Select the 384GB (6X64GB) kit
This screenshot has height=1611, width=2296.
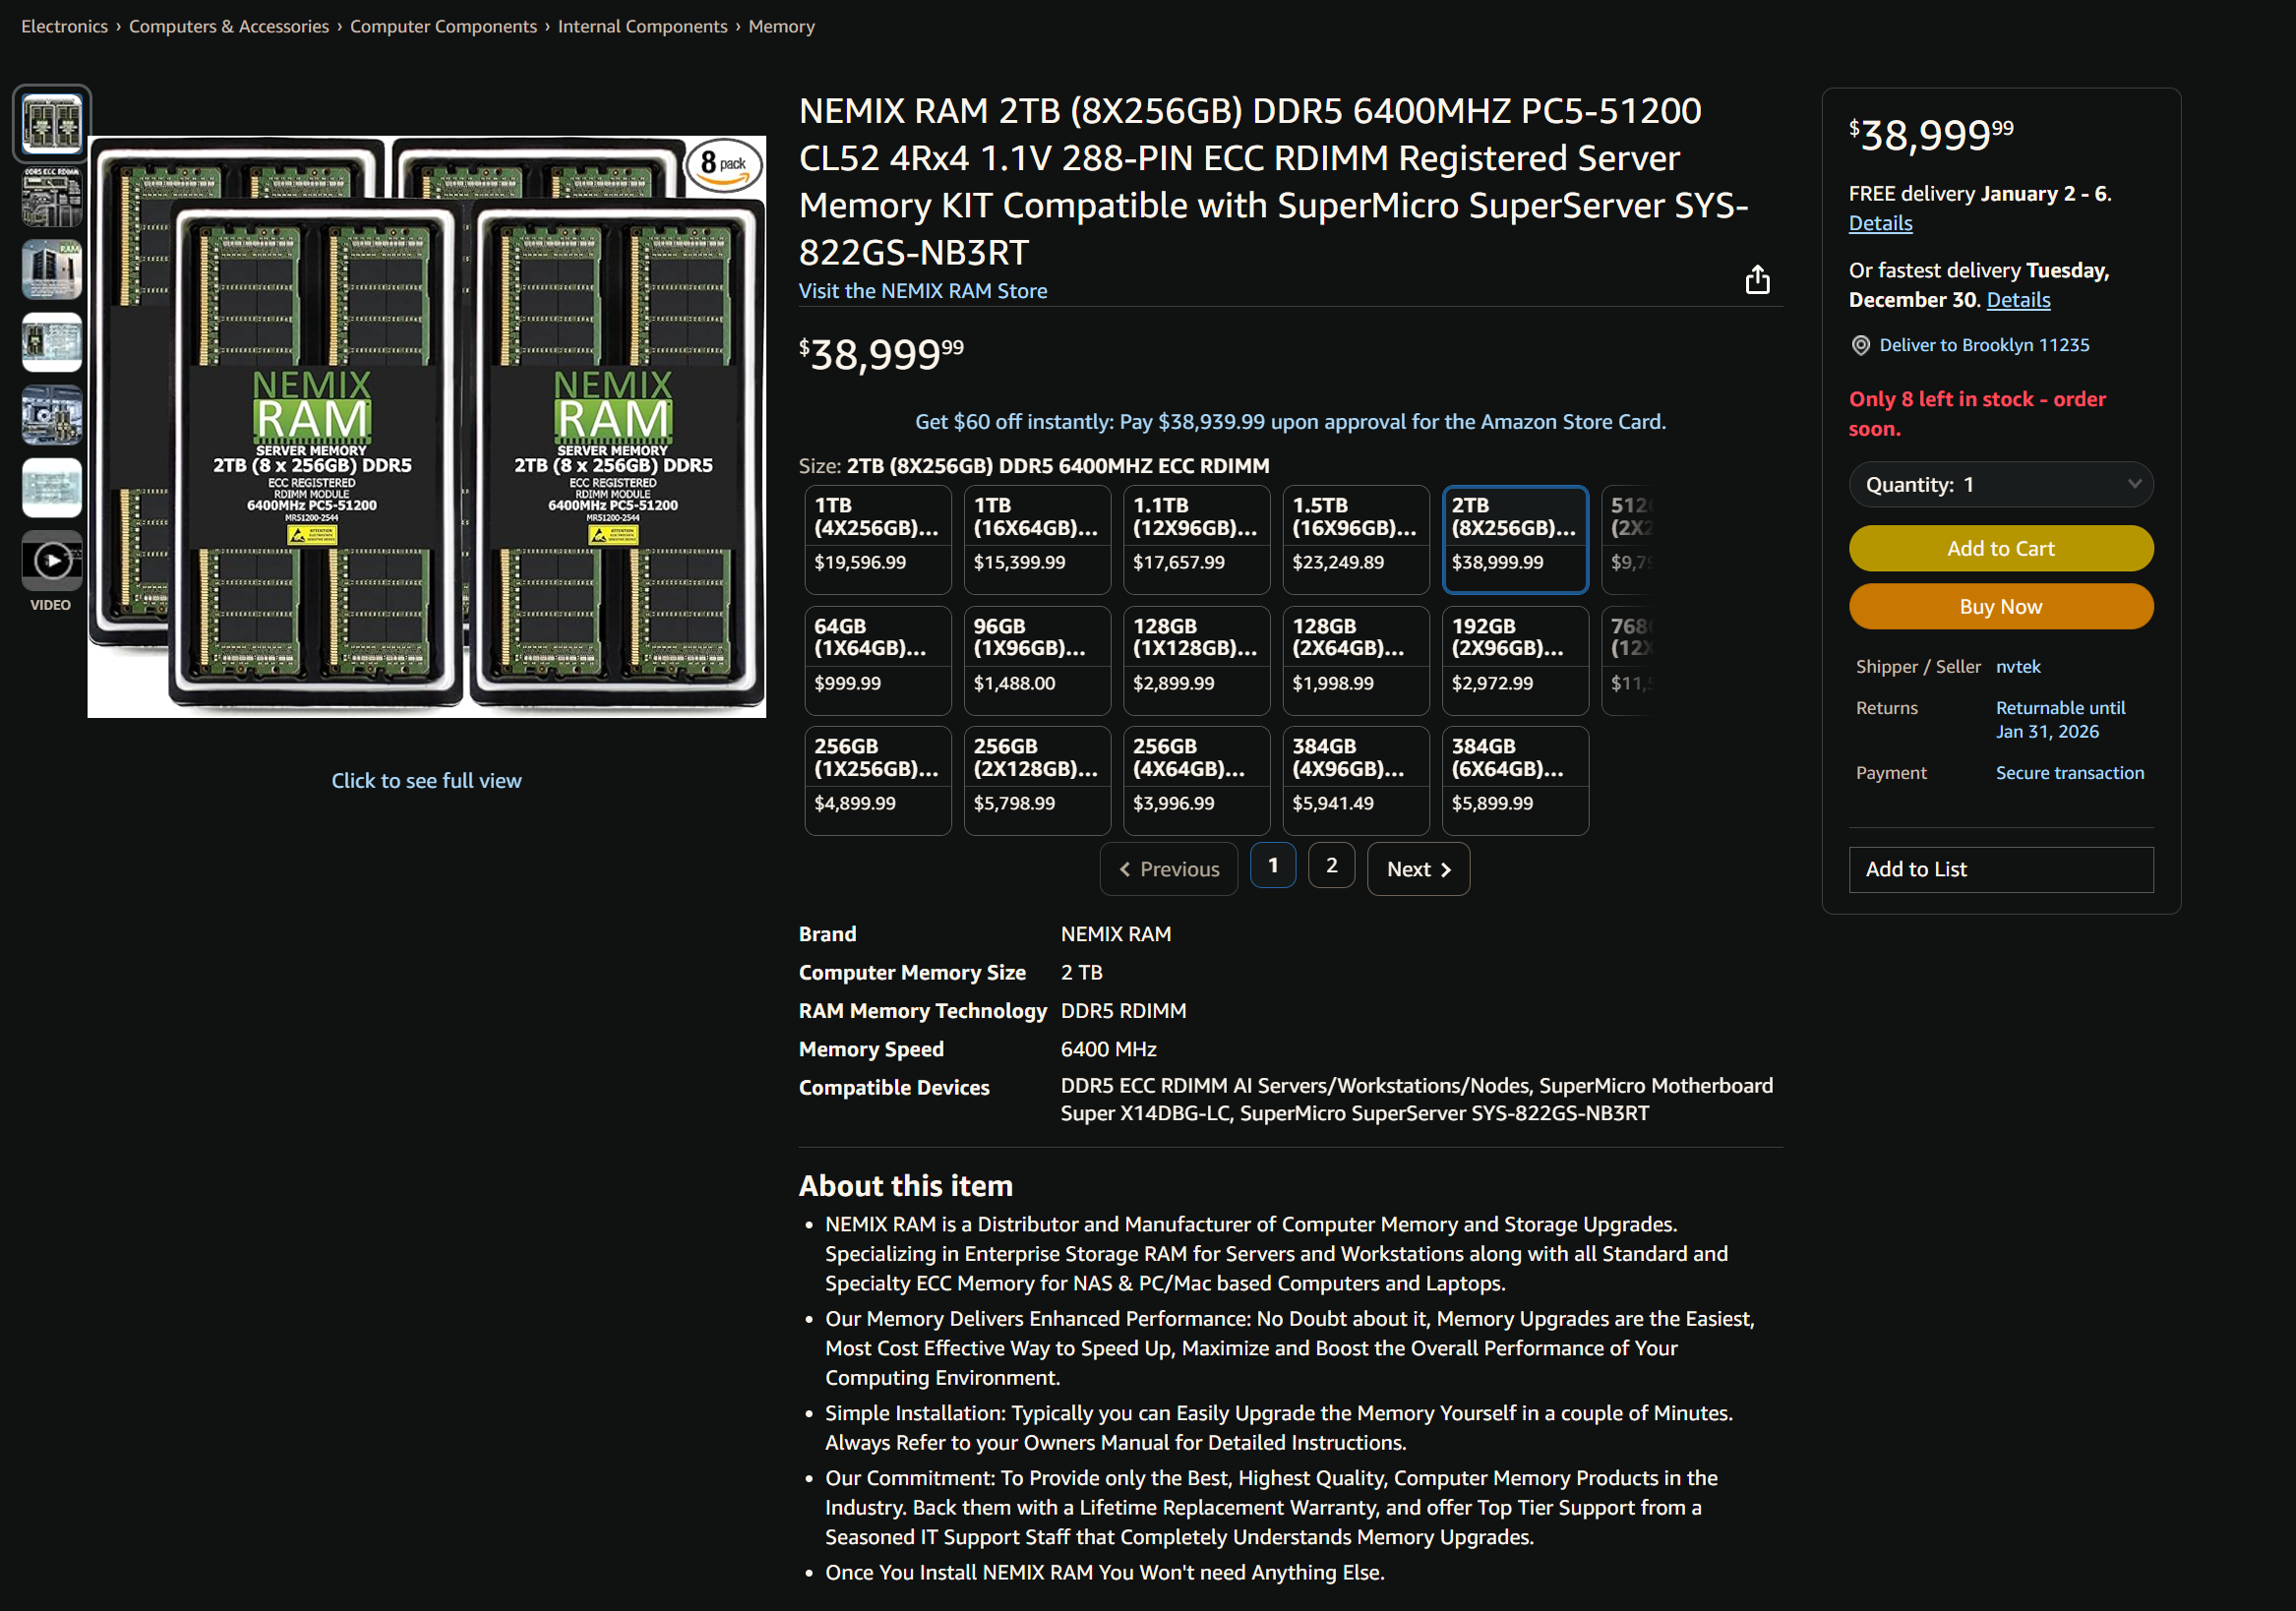click(x=1515, y=779)
